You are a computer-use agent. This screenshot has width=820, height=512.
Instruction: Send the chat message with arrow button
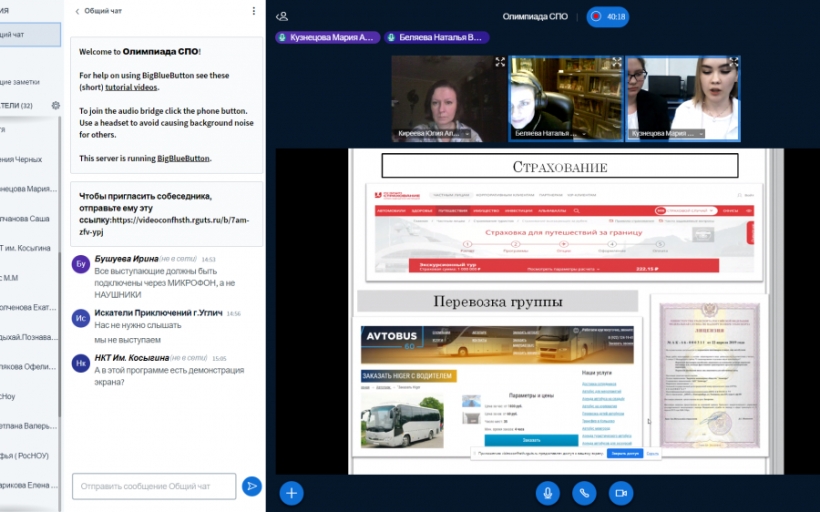coord(252,486)
